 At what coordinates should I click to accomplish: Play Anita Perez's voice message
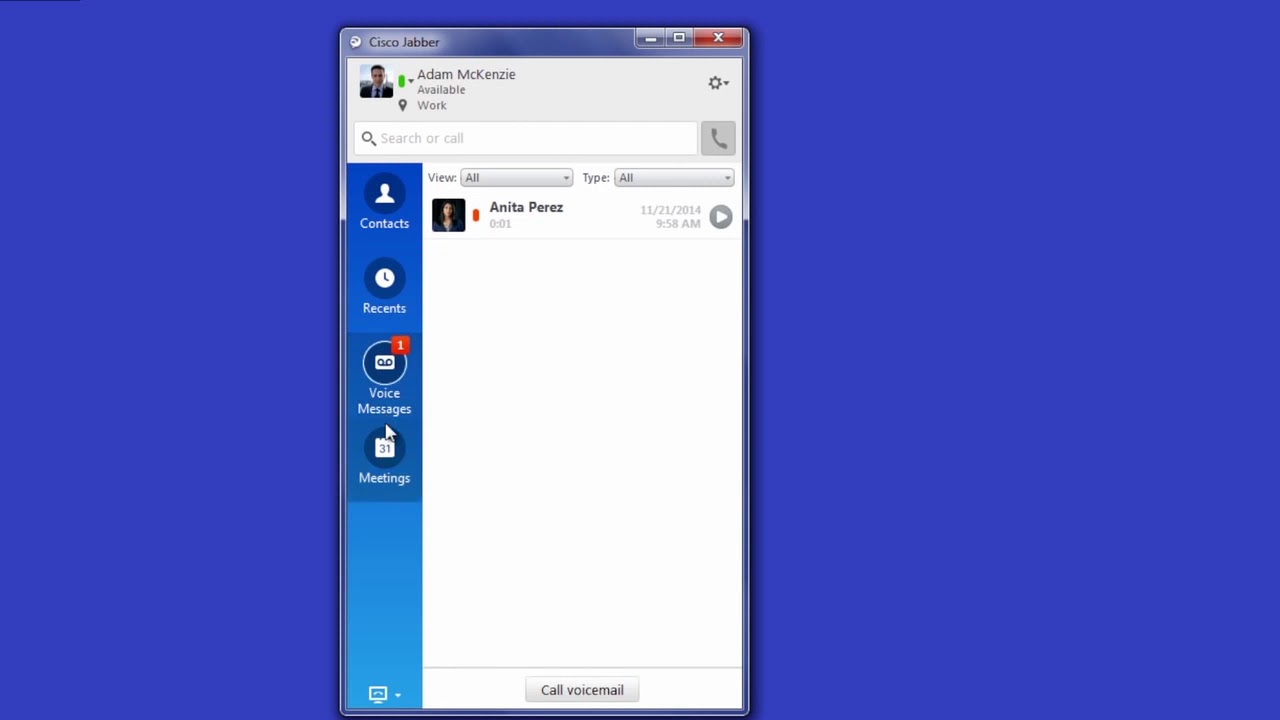(721, 216)
